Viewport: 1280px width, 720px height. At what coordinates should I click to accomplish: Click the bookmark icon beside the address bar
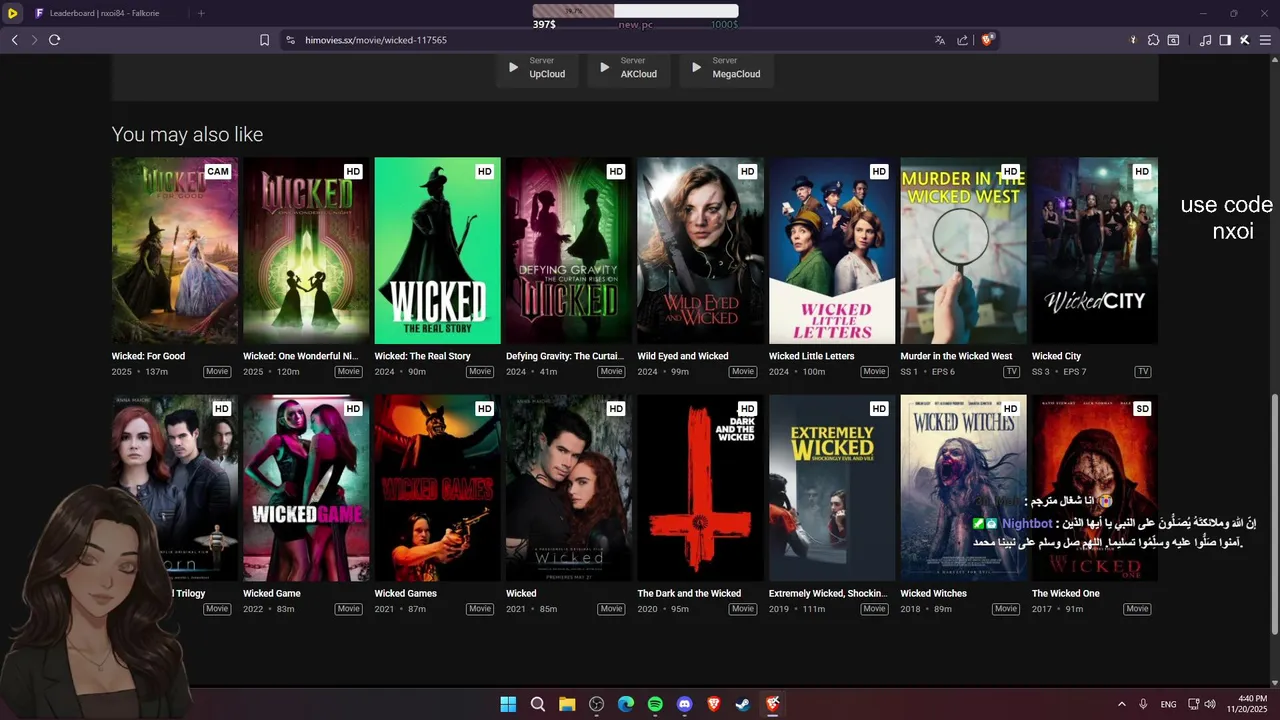coord(264,40)
